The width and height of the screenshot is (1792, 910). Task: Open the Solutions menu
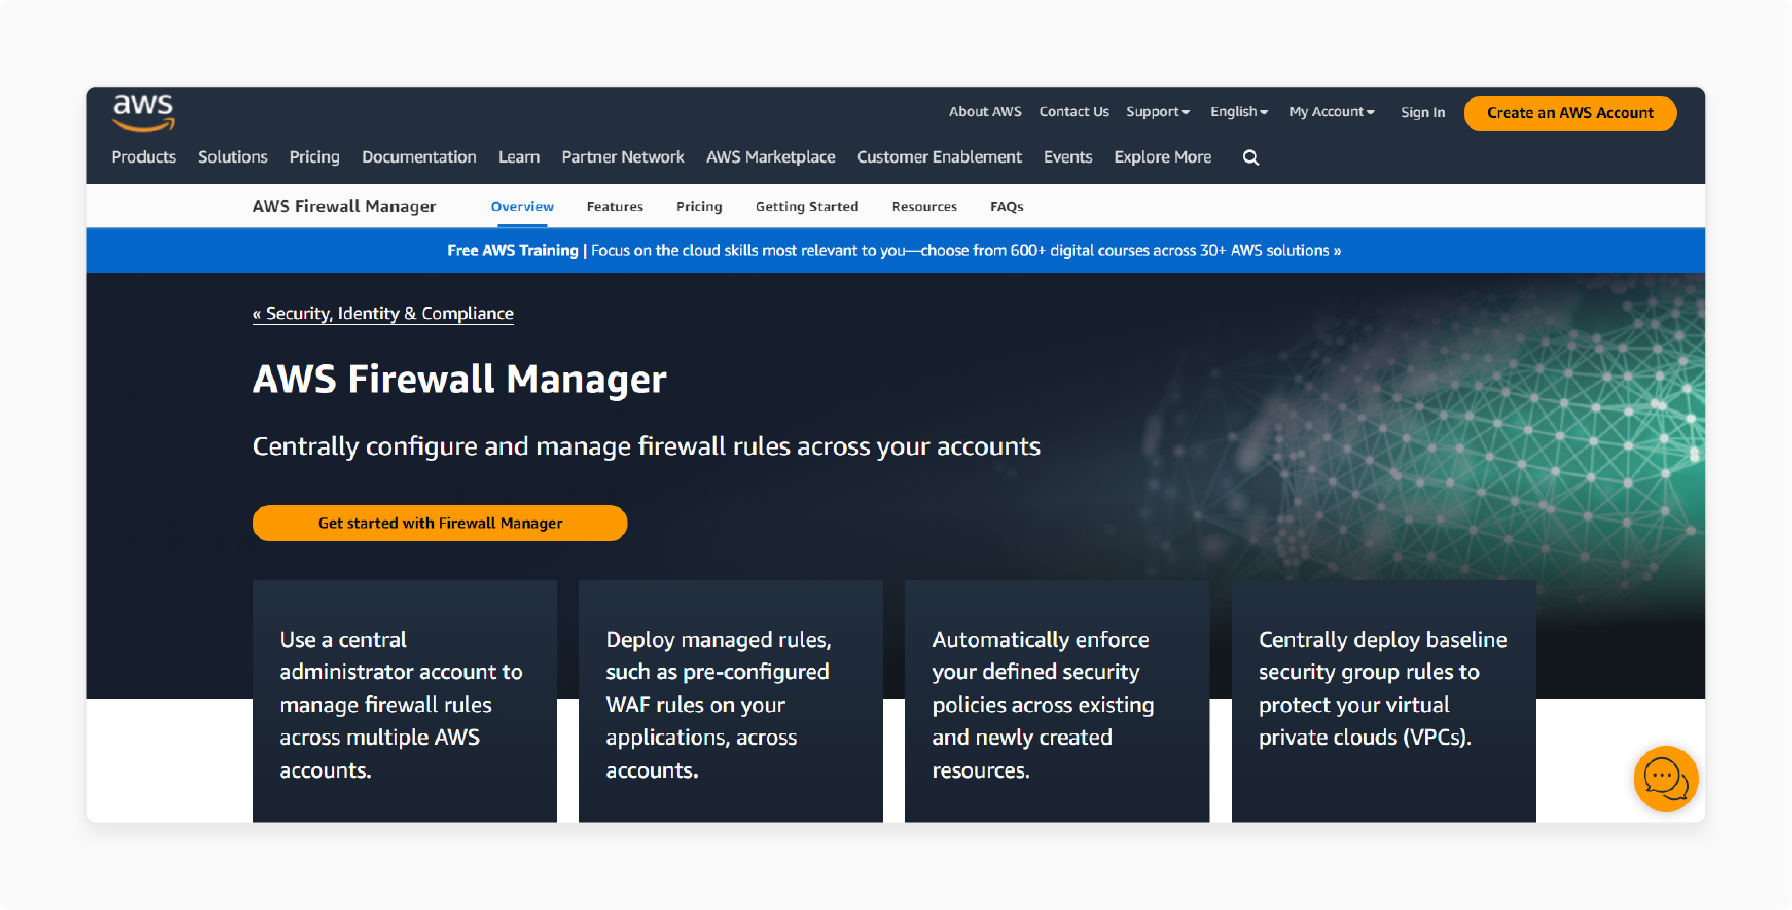233,157
